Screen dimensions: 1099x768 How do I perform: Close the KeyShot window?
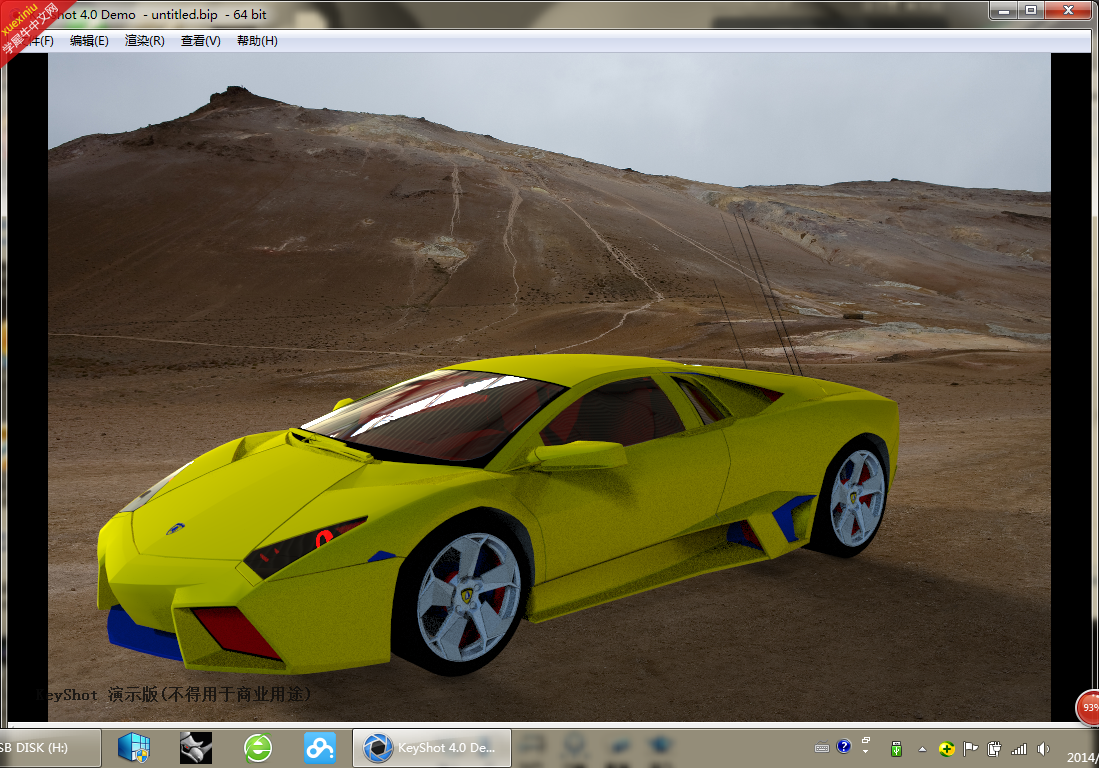tap(1068, 10)
